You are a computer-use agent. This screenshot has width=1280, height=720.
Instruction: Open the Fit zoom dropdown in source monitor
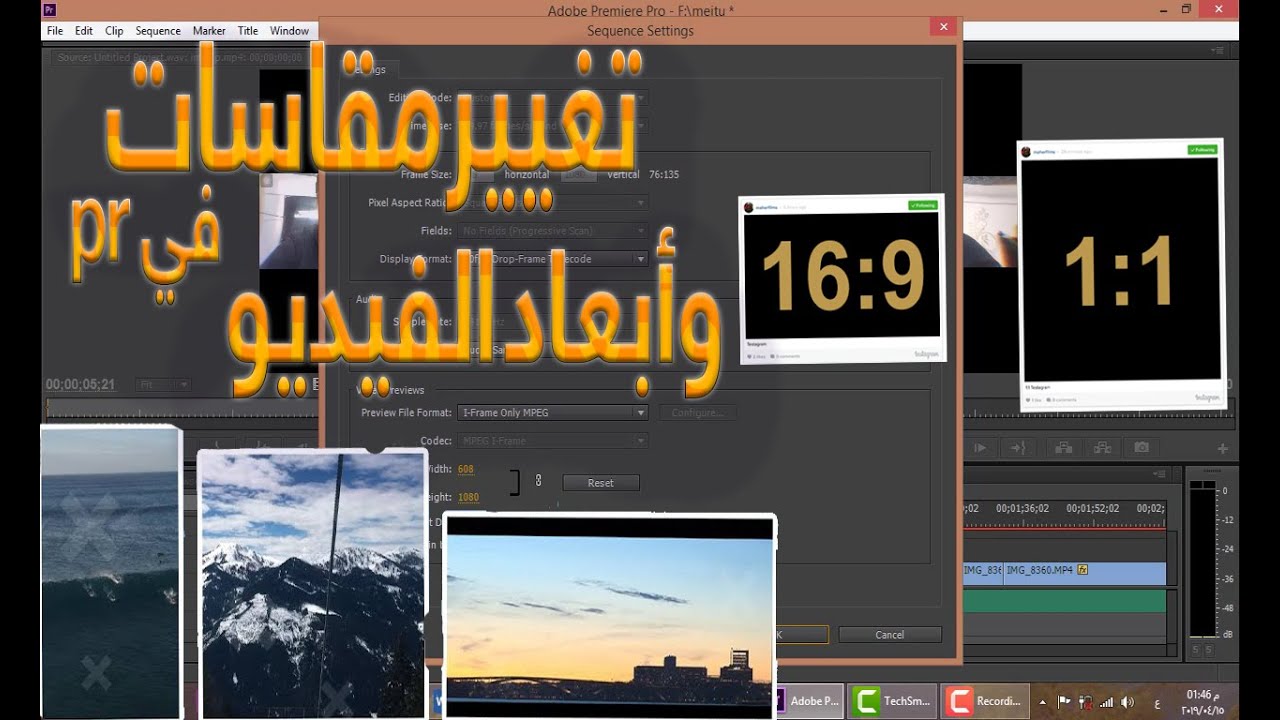pyautogui.click(x=163, y=384)
